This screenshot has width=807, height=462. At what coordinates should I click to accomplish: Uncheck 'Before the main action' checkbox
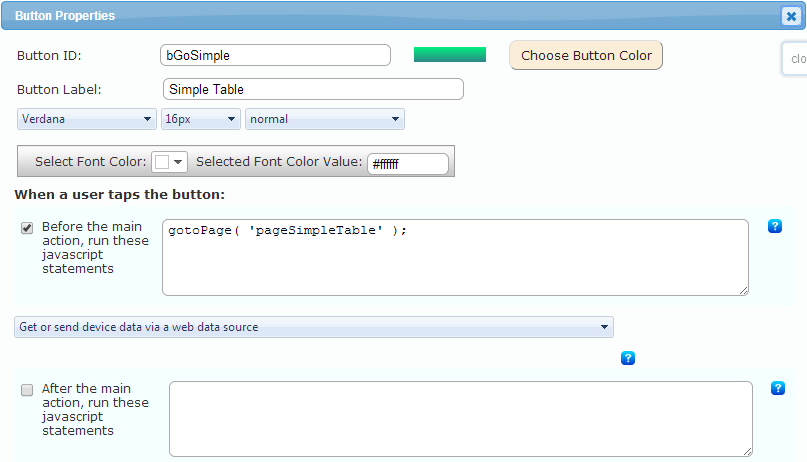click(27, 228)
